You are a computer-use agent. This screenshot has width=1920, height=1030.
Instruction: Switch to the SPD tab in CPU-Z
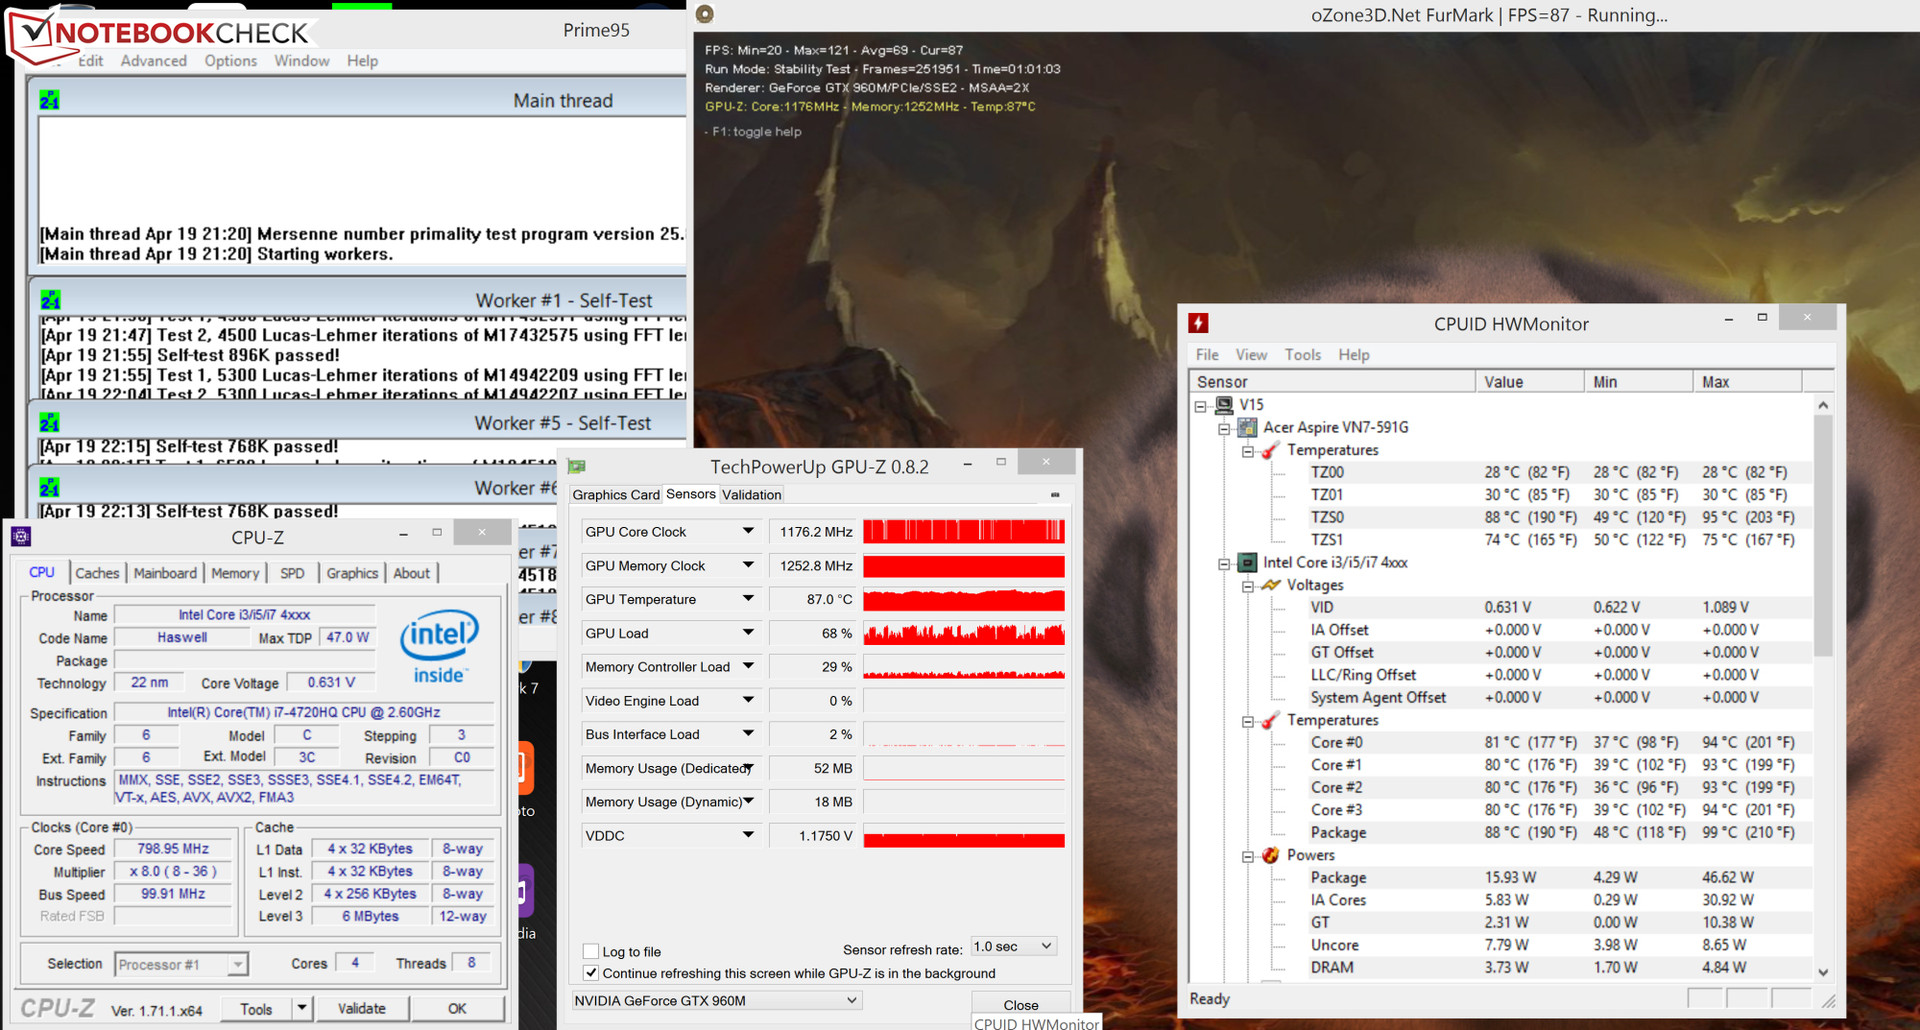tap(292, 573)
